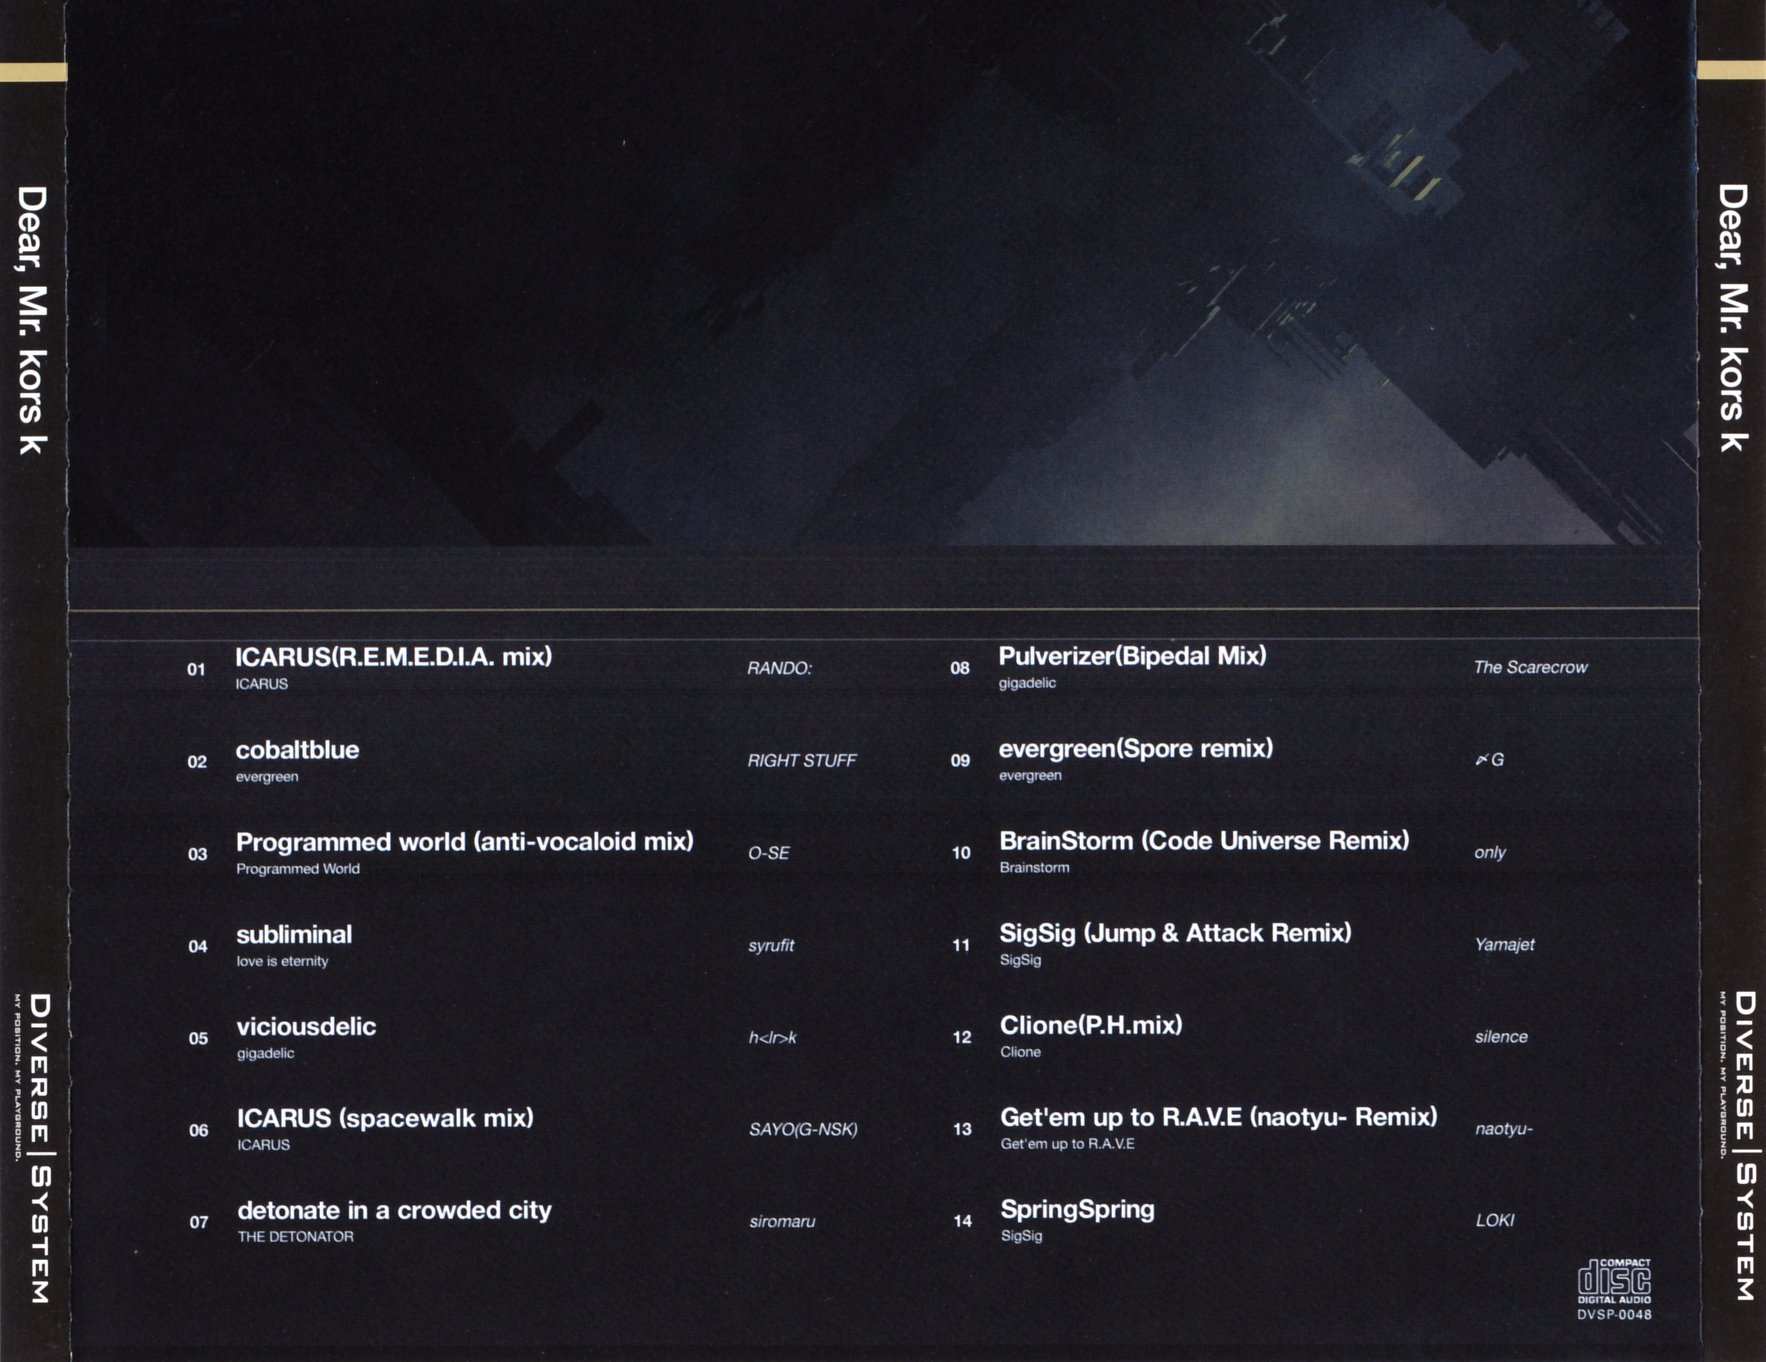Select the cobaltblue track title

click(297, 750)
